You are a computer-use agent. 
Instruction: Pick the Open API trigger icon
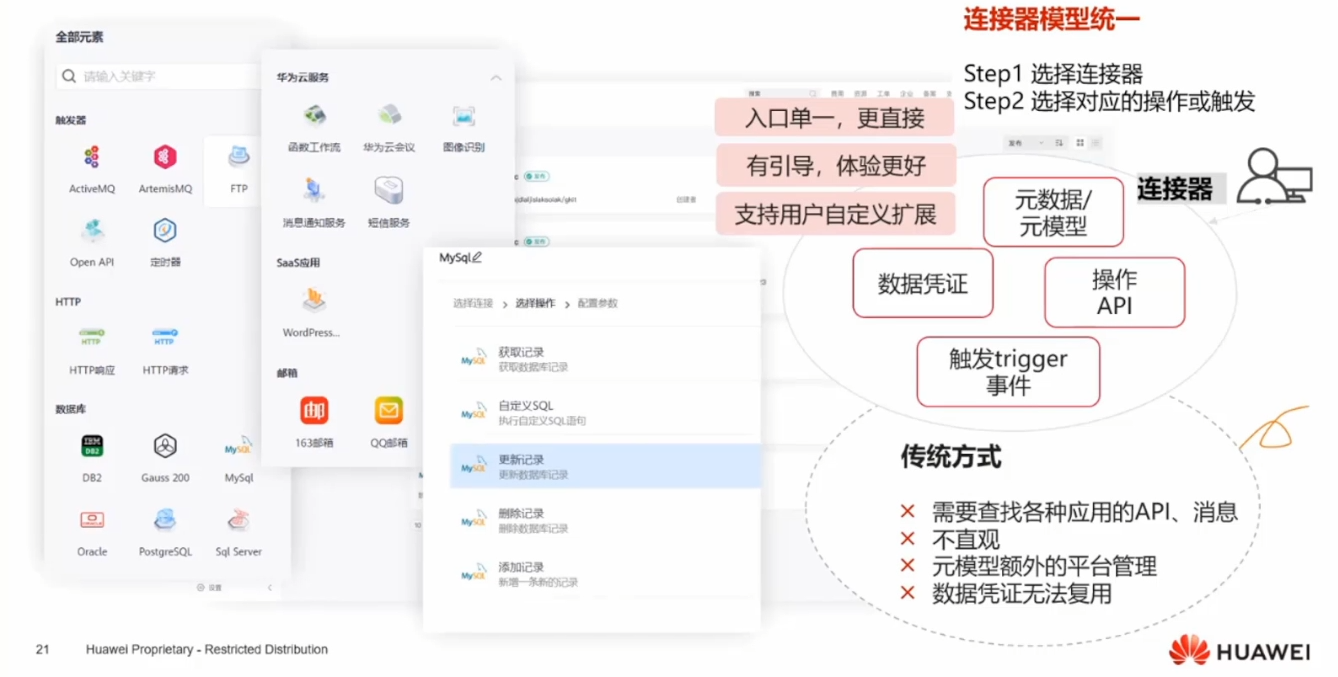[91, 231]
